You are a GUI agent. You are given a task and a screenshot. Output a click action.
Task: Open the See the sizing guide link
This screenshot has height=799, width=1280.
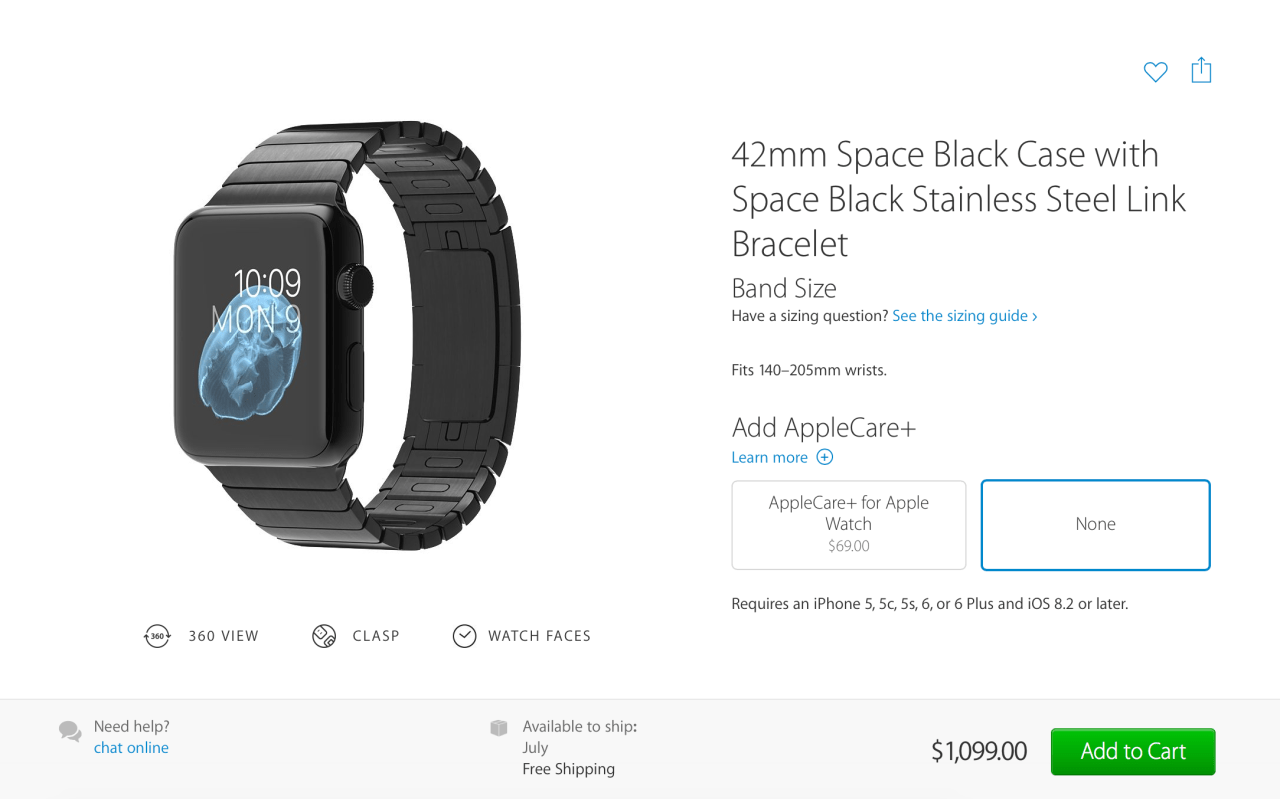pyautogui.click(x=964, y=316)
